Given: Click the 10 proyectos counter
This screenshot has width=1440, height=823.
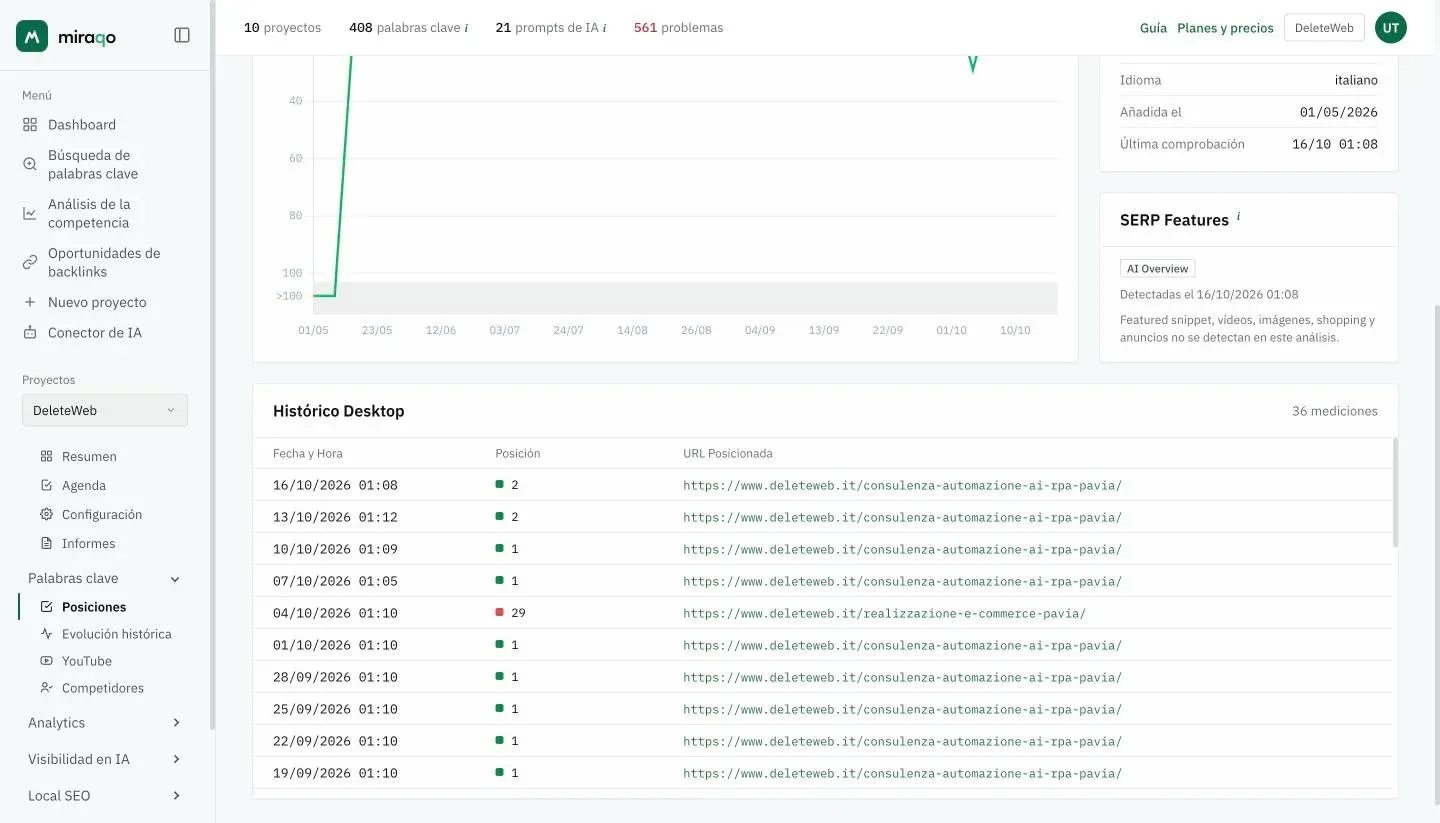Looking at the screenshot, I should [x=282, y=28].
